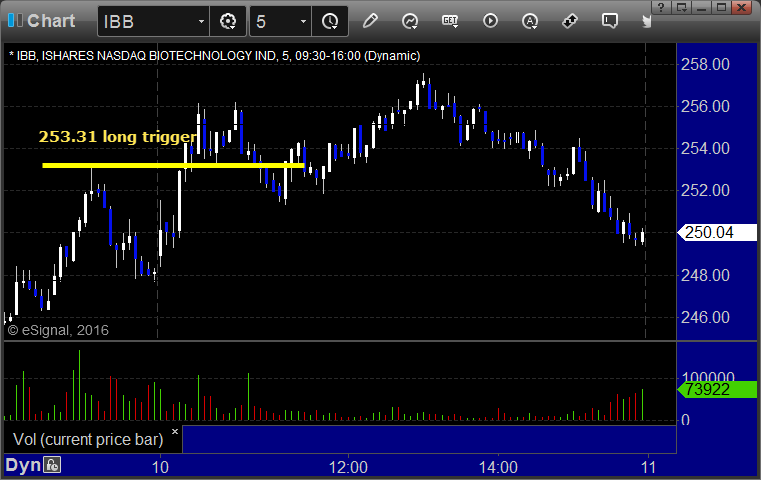
Task: Select the pencil drawing tools icon
Action: point(370,21)
